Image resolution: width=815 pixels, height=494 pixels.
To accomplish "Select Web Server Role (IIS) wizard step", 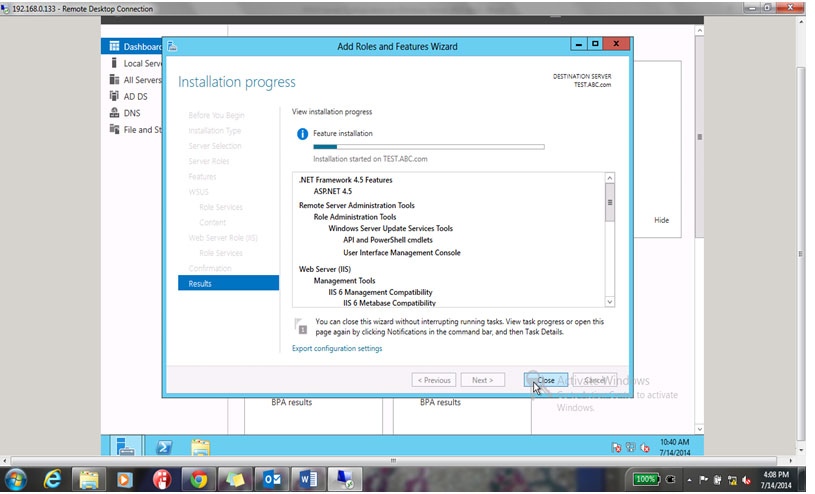I will pos(223,238).
